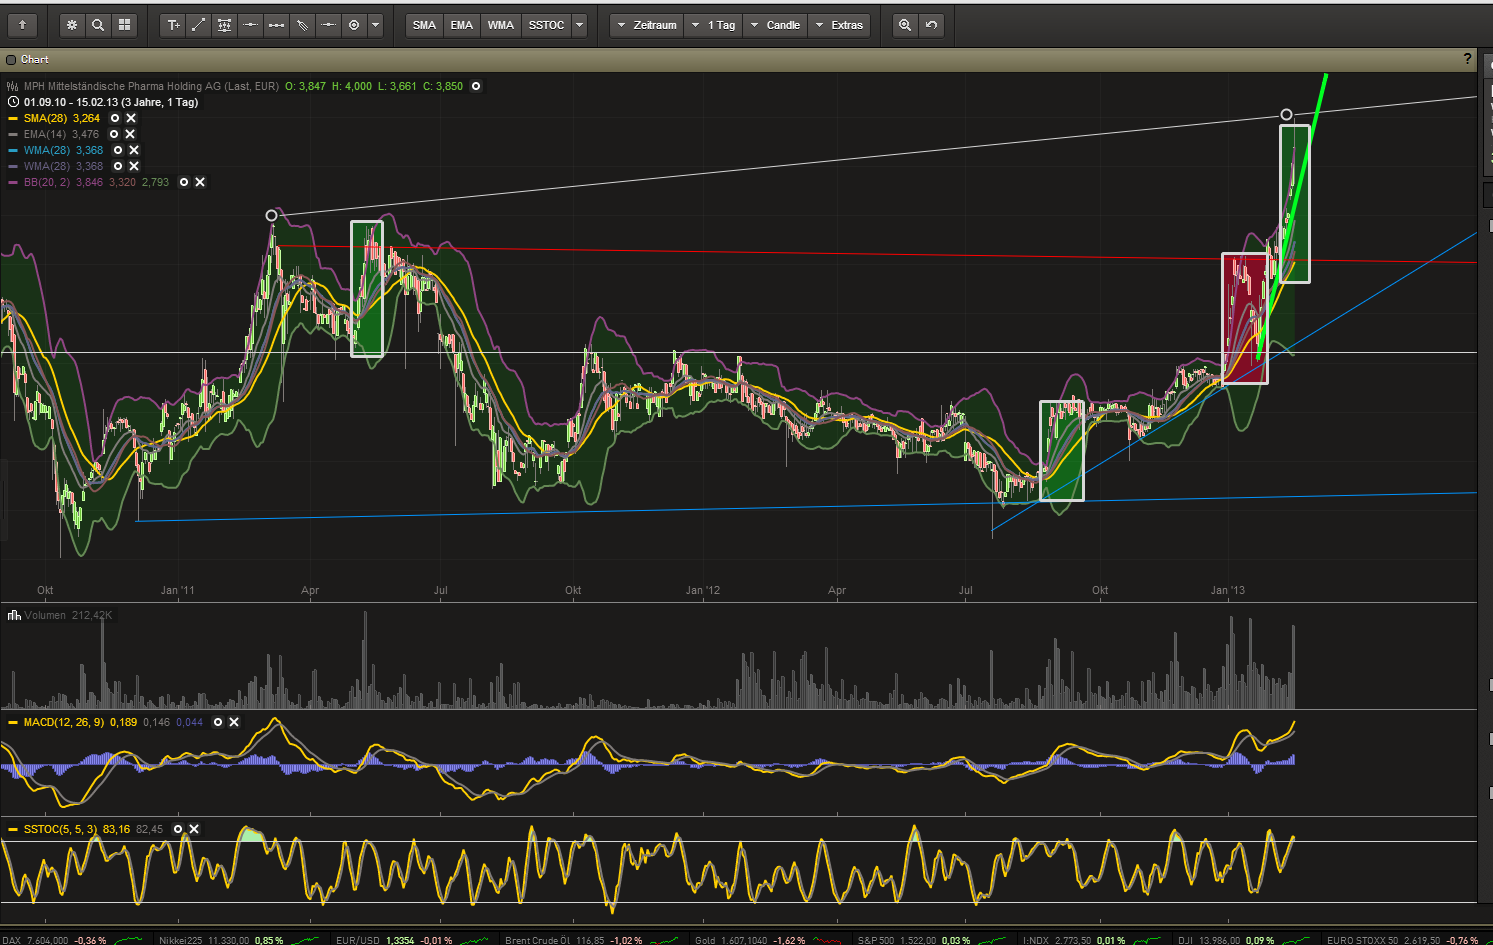Select the diagonal trend line tool
The image size is (1493, 945).
point(199,25)
